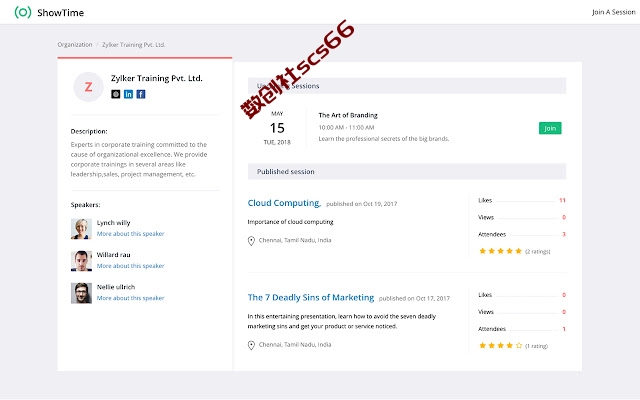Click Views row for Cloud Computing
Viewport: 640px width, 400px height.
click(x=522, y=217)
